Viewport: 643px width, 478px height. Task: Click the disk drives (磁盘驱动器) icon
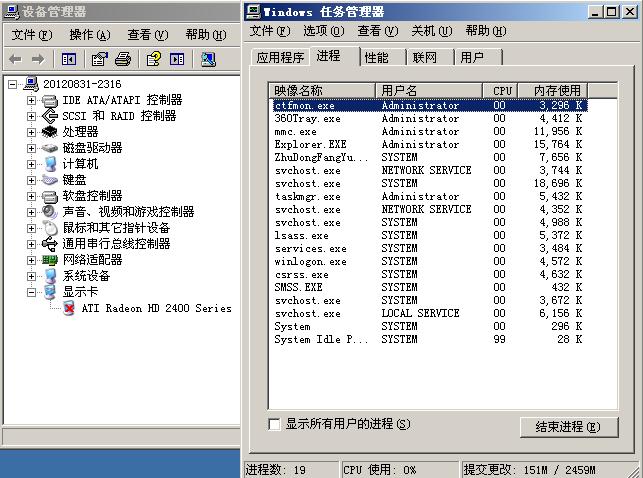tap(50, 148)
